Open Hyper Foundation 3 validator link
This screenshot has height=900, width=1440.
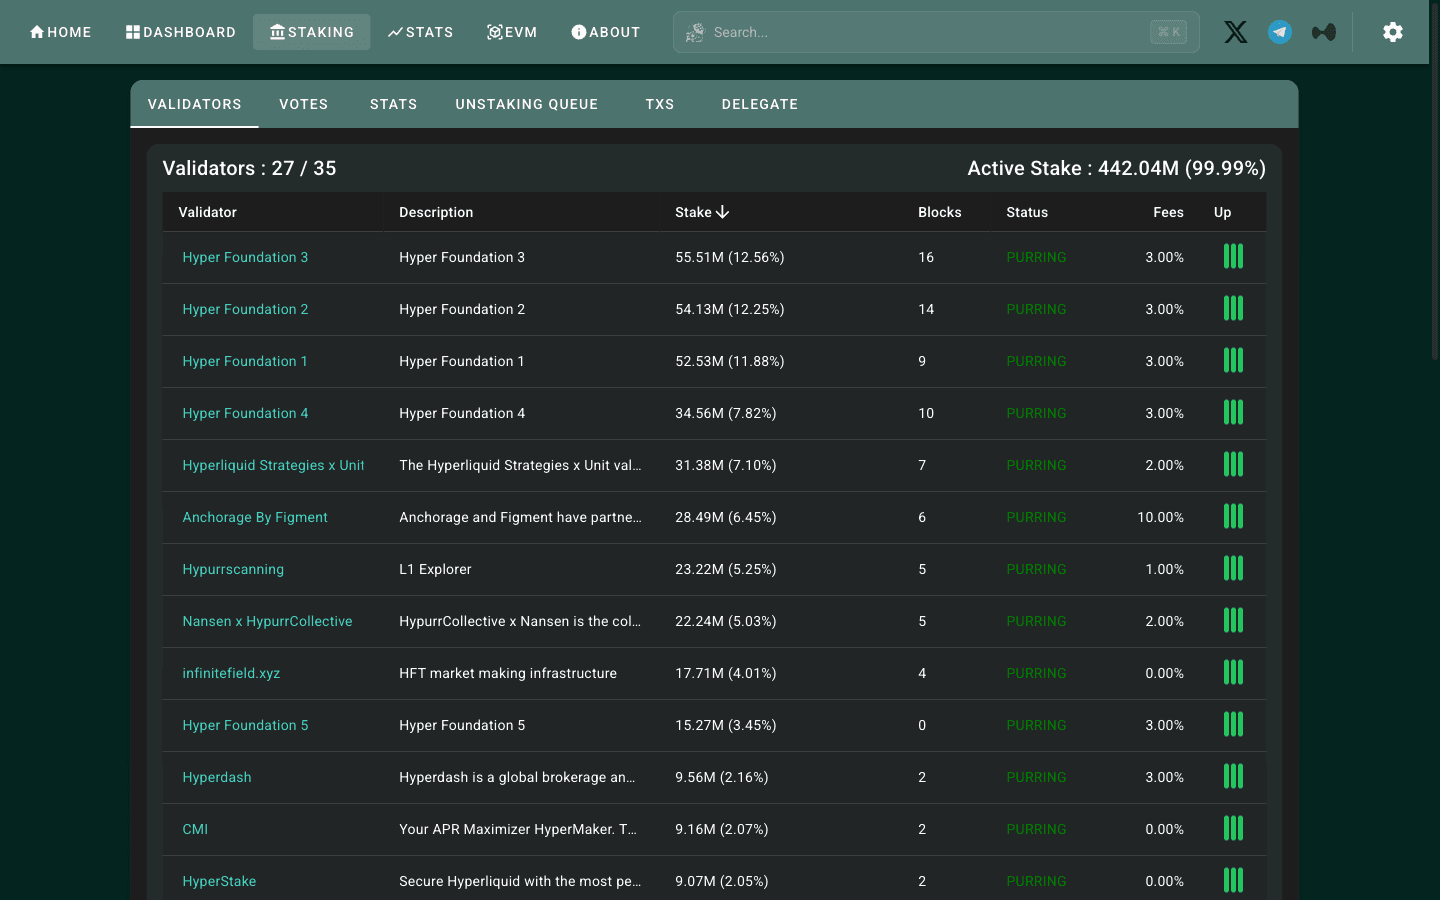point(245,257)
